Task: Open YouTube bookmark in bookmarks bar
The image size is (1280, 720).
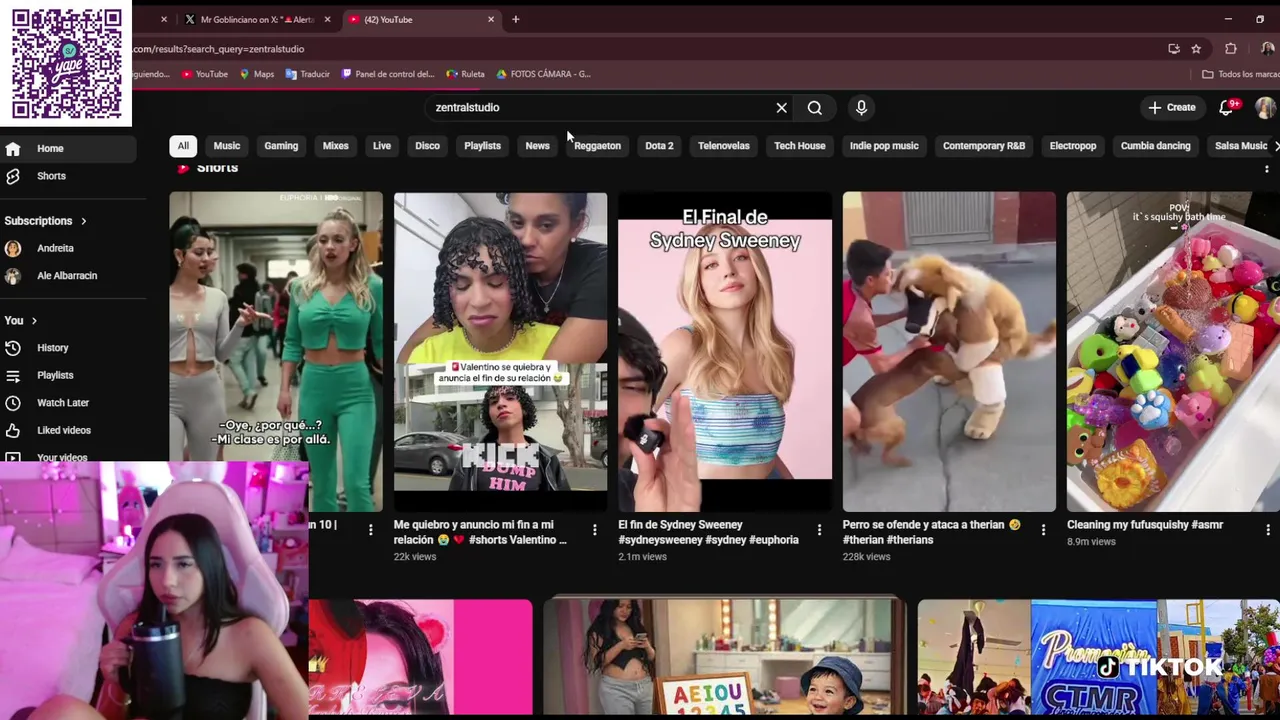Action: tap(205, 74)
